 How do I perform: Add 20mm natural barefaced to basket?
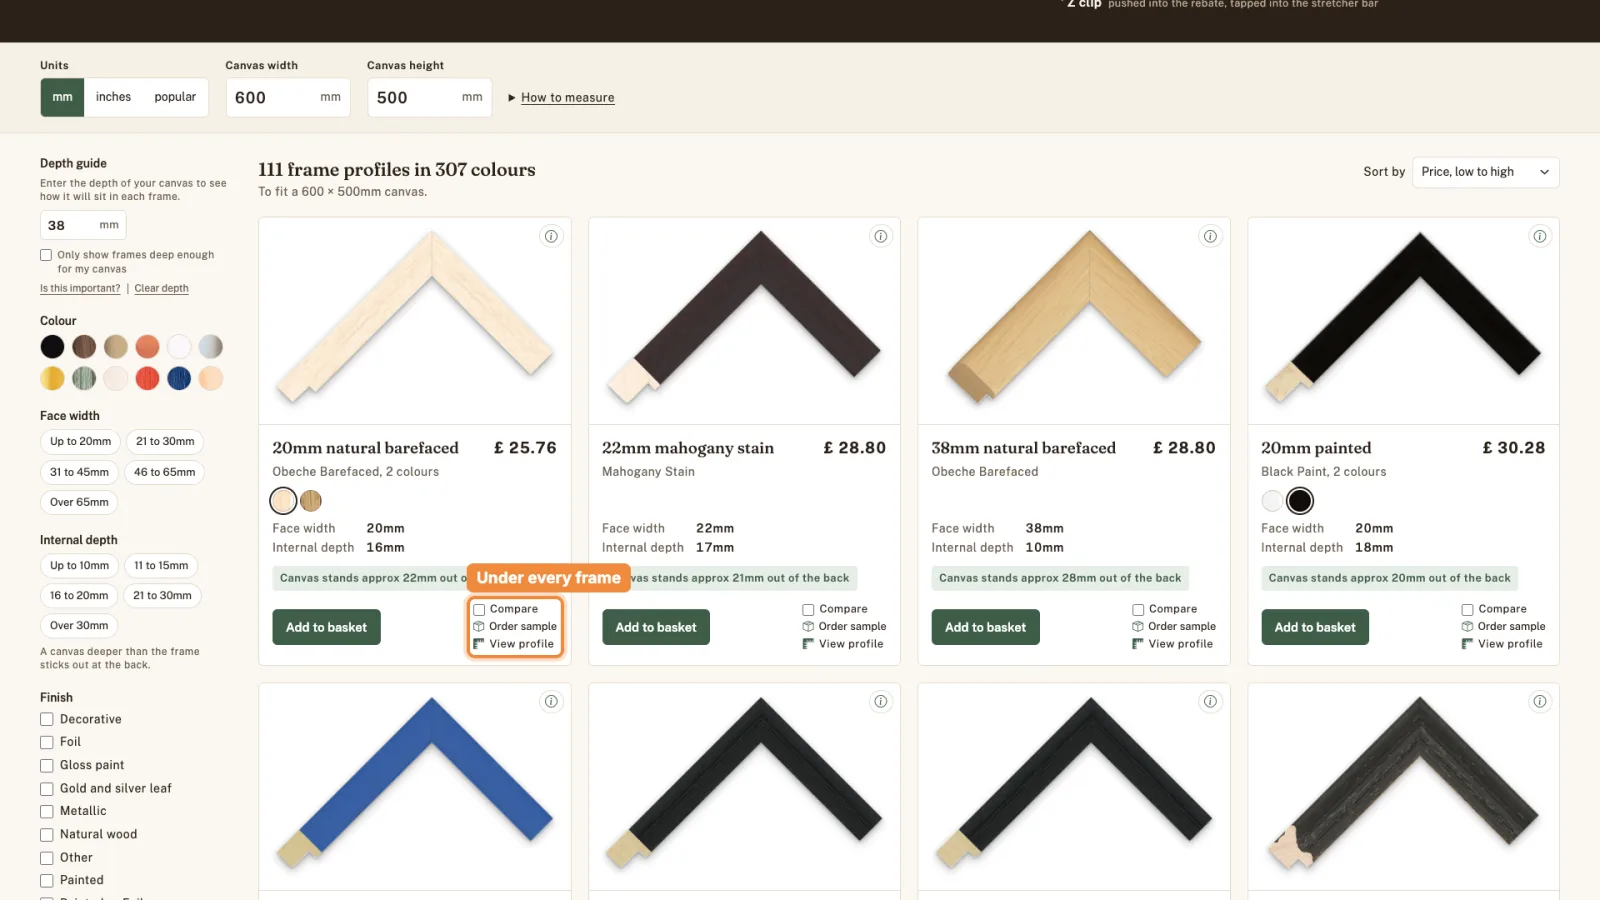(x=326, y=628)
